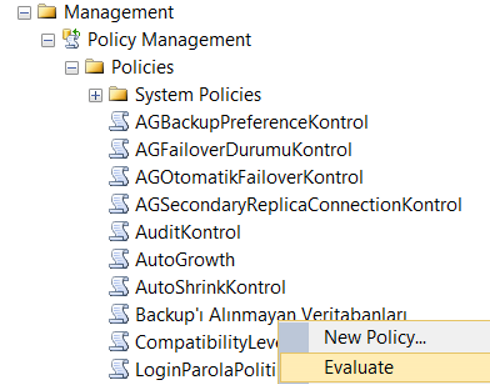This screenshot has width=490, height=384.
Task: Collapse the Management tree node
Action: tap(24, 14)
